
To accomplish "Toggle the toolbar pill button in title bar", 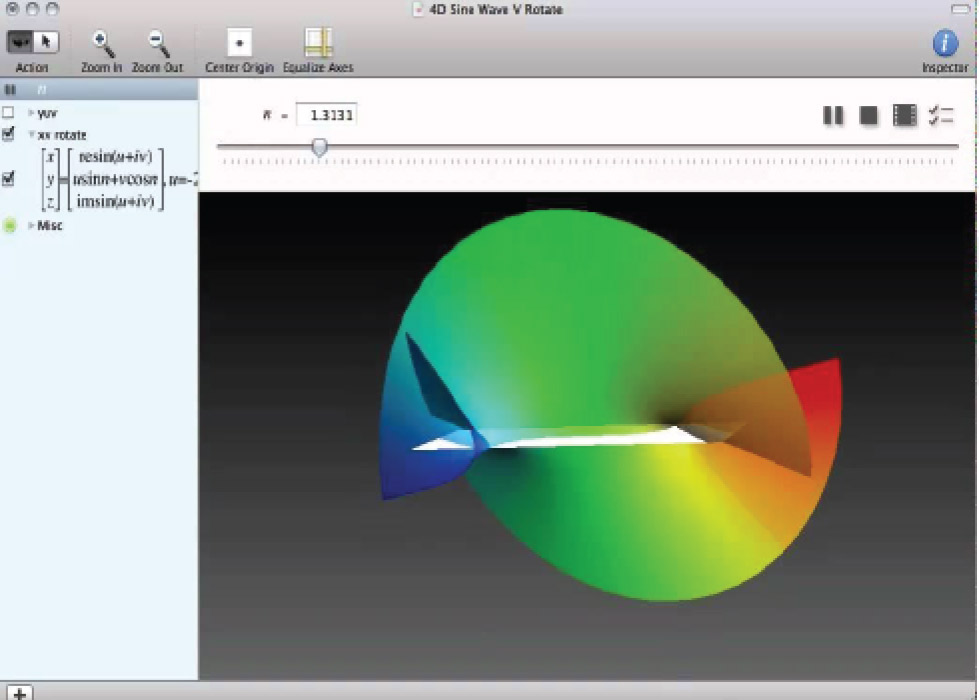I will [960, 9].
